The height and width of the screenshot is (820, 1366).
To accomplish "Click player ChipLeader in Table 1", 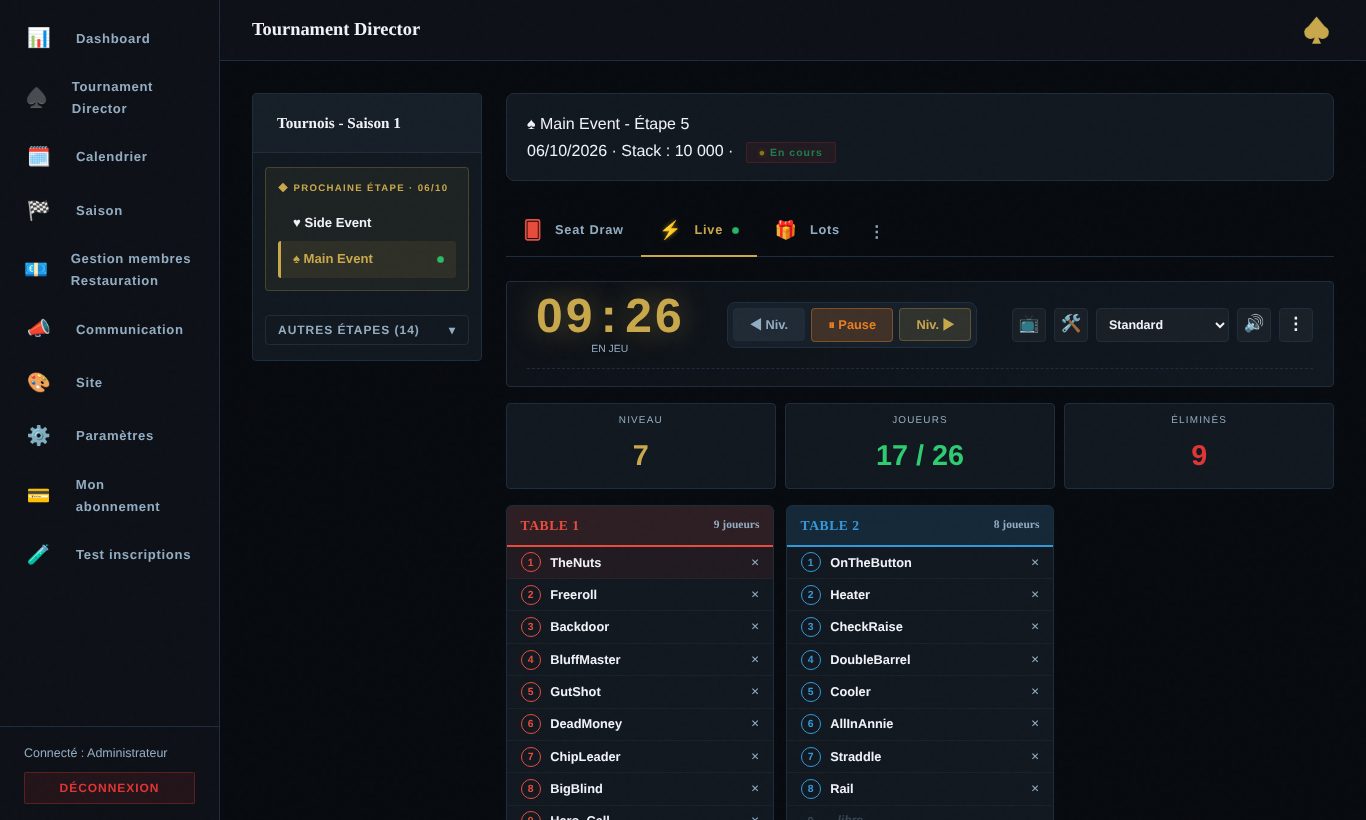I will (x=640, y=756).
